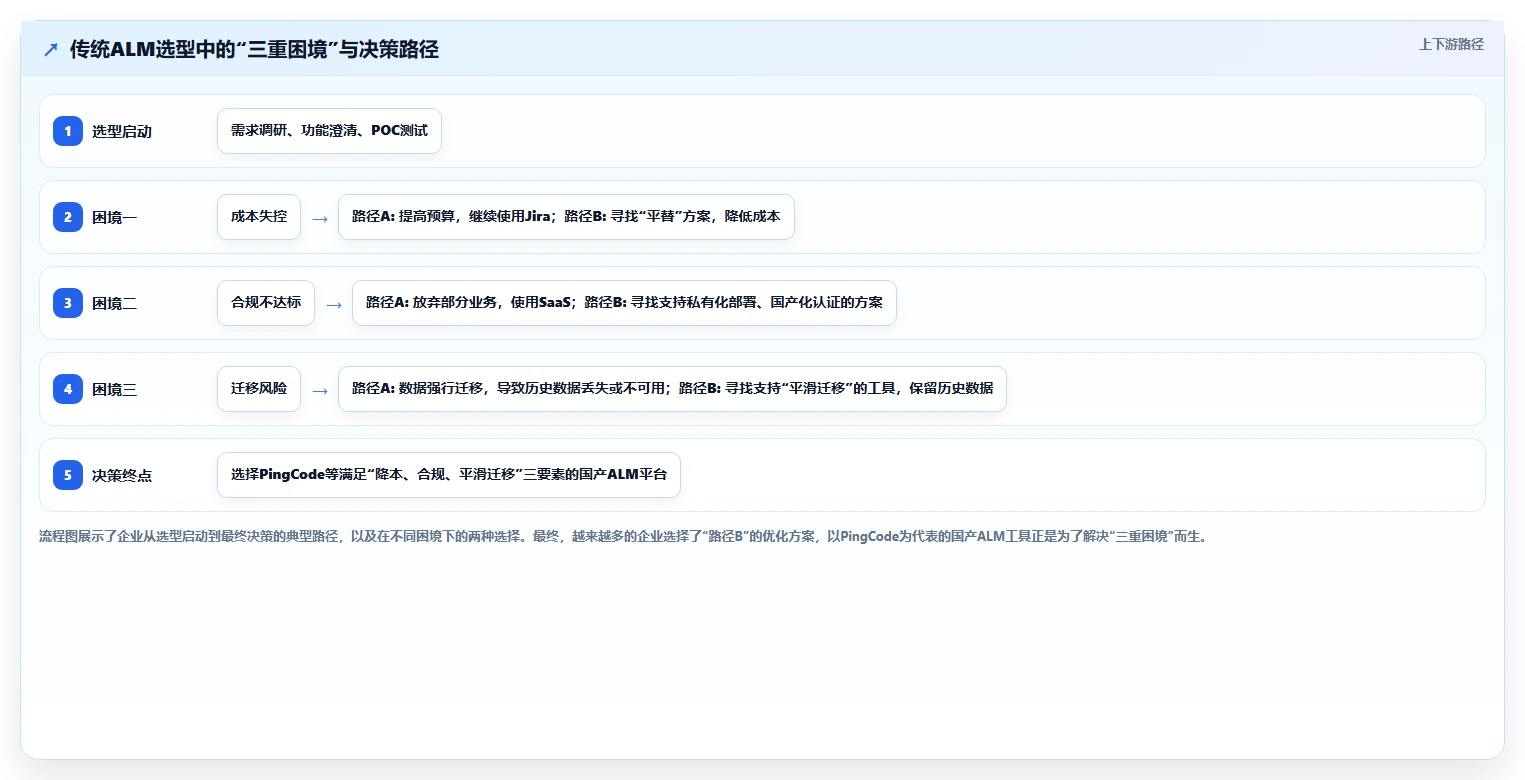Select the 选择PingCode等 decision box
Viewport: 1525px width, 780px height.
click(449, 475)
